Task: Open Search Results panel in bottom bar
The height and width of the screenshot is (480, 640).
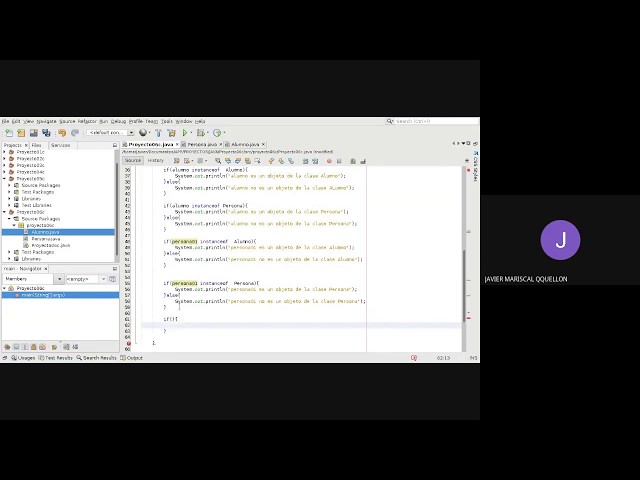Action: tap(96, 358)
